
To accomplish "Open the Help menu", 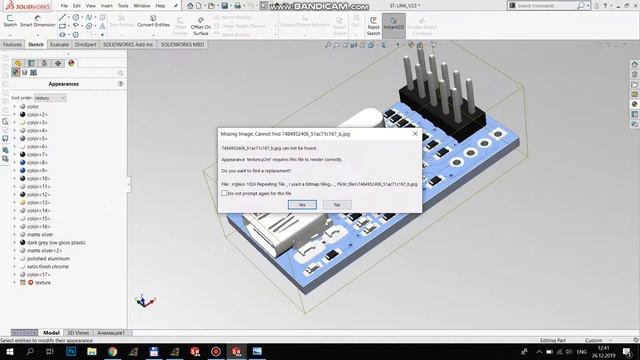I will tap(160, 6).
